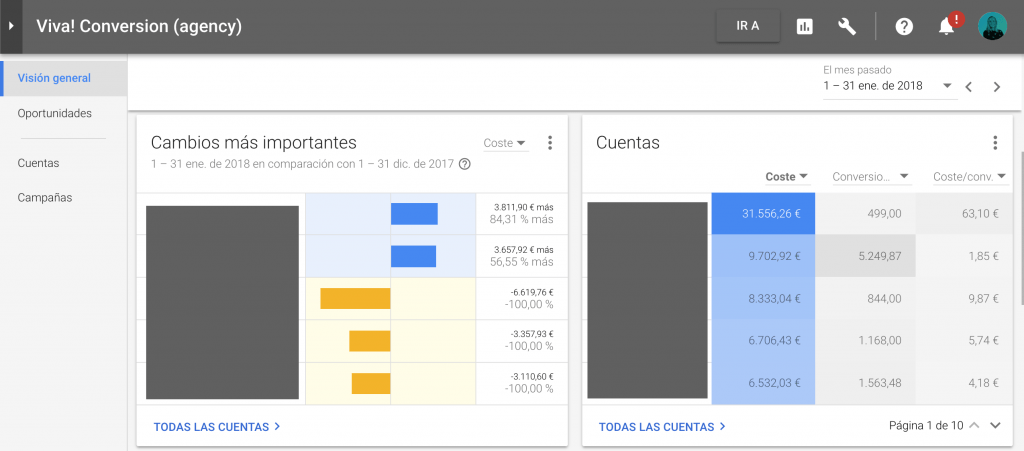1024x451 pixels.
Task: Click the 5,74 € cost per conversion cell
Action: click(x=964, y=341)
